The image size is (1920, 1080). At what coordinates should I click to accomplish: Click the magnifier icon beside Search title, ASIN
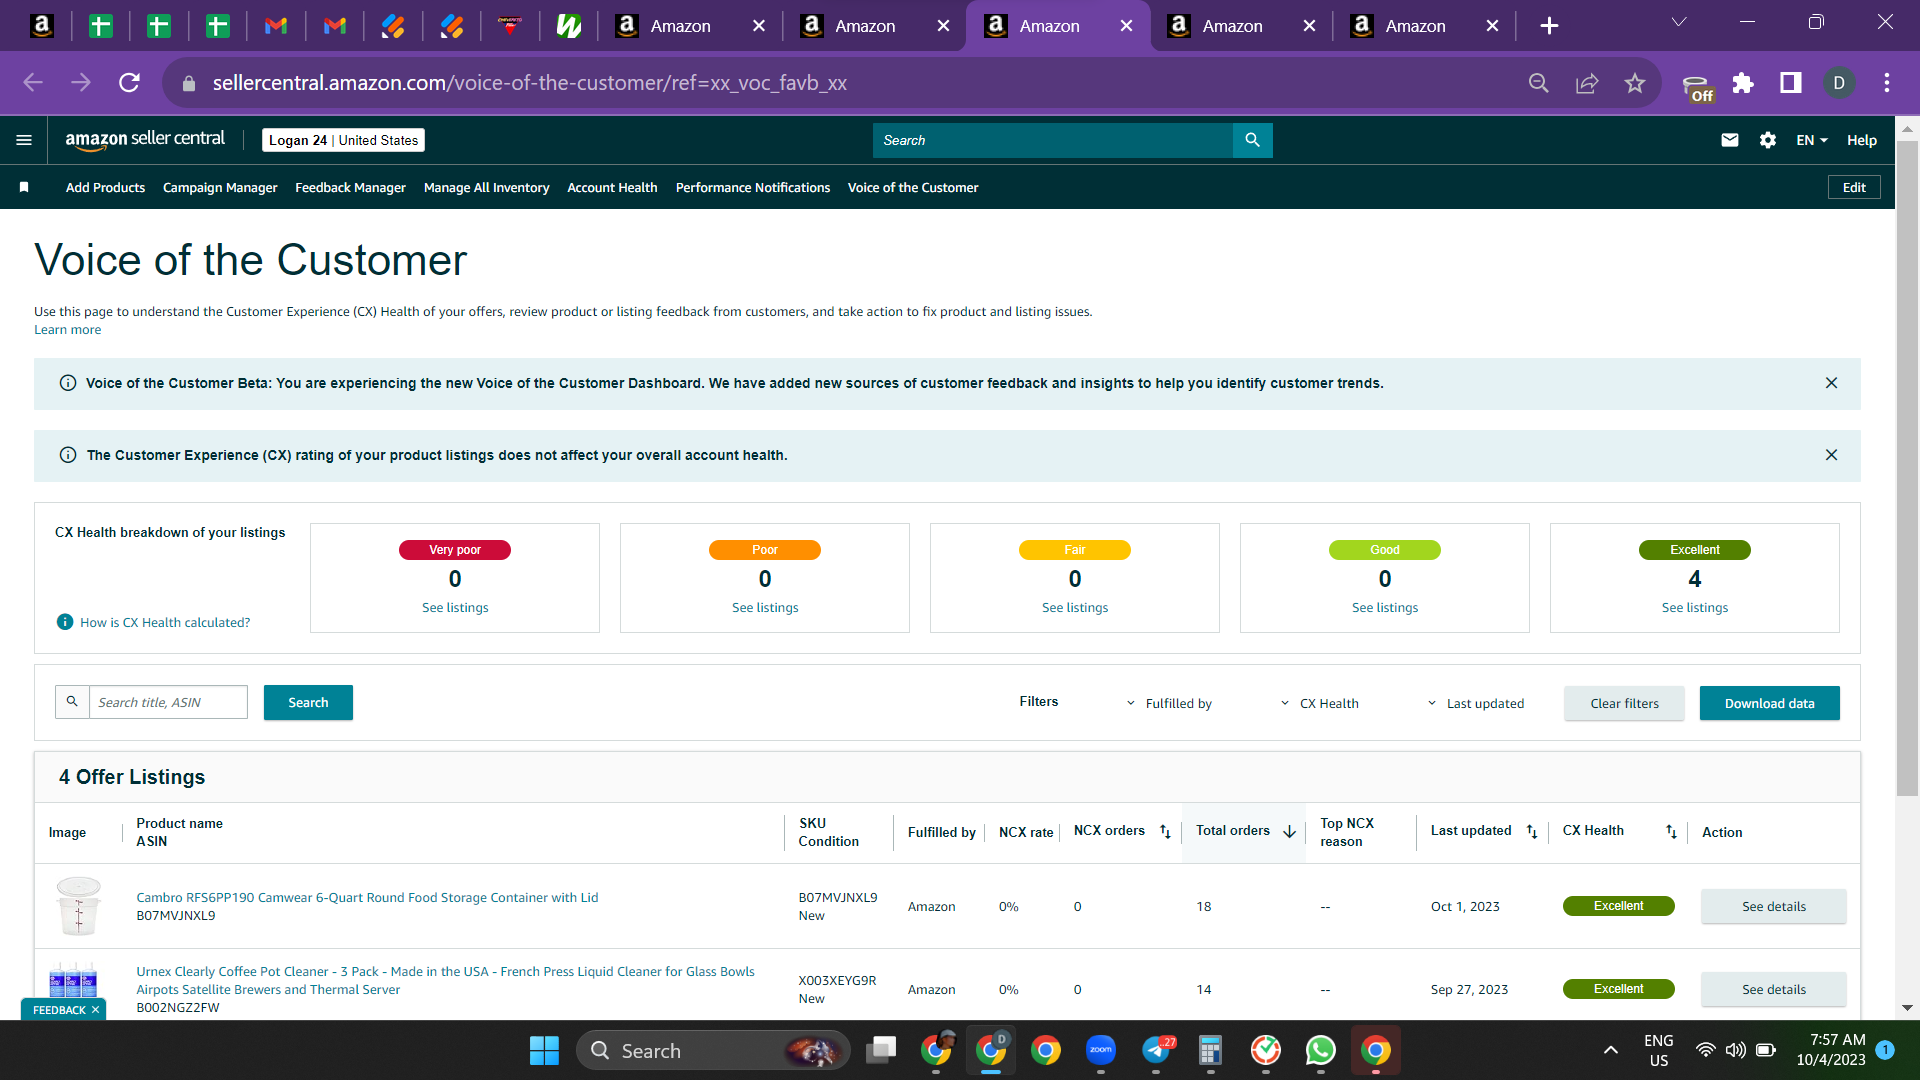[72, 702]
